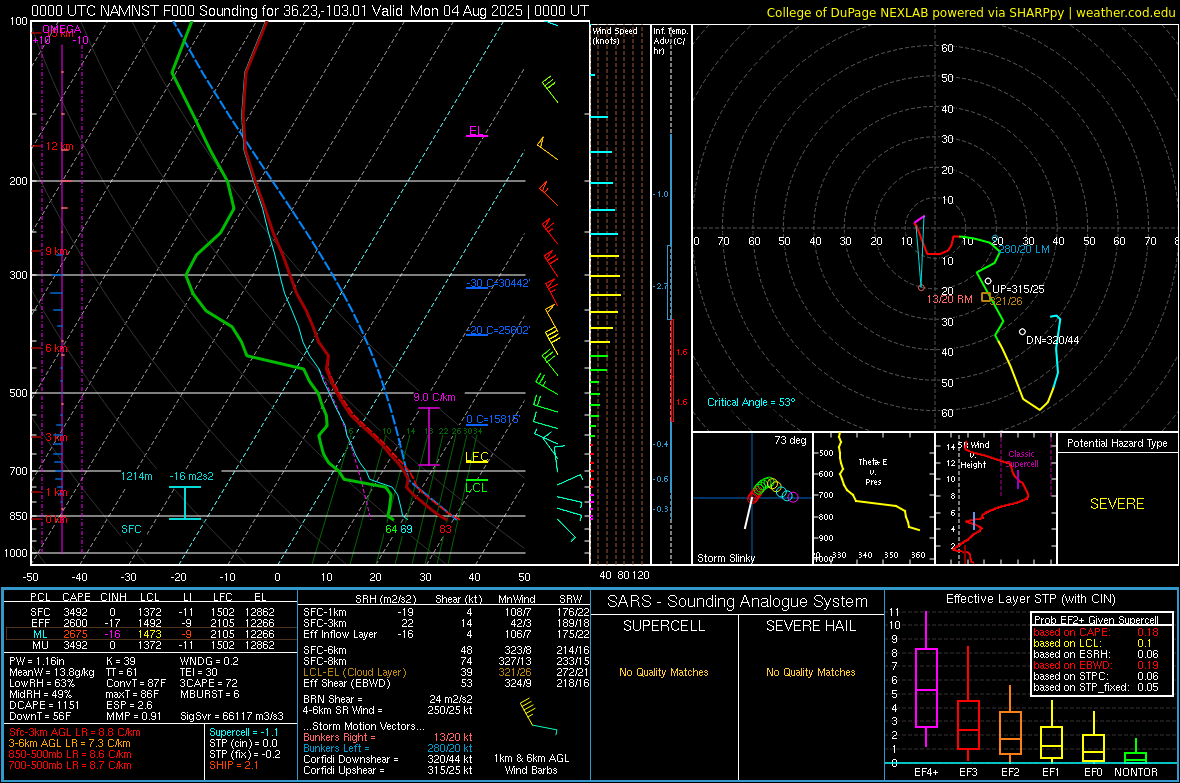Click the 280/20 LM hodograph label
1180x783 pixels.
pyautogui.click(x=1023, y=249)
